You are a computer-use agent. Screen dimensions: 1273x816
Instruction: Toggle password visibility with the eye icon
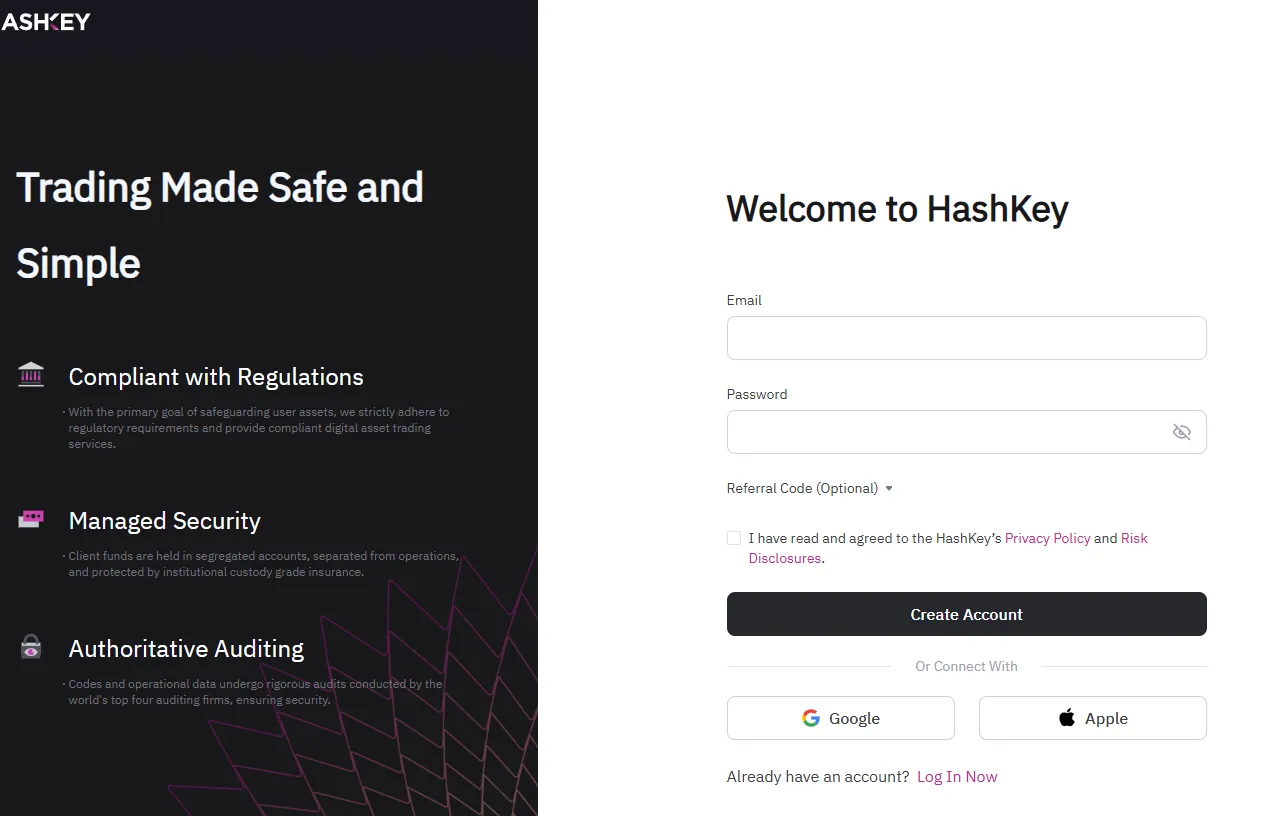[x=1182, y=431]
